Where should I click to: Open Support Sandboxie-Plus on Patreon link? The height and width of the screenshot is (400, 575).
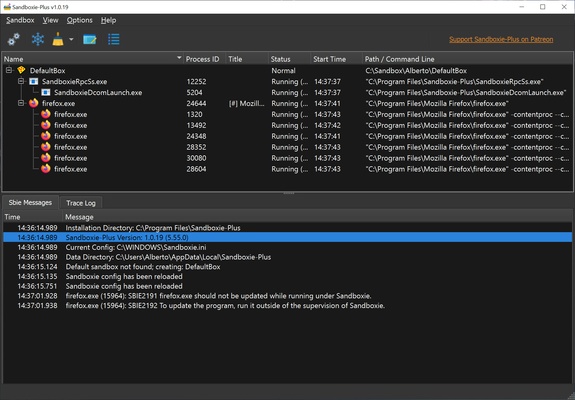pos(501,39)
